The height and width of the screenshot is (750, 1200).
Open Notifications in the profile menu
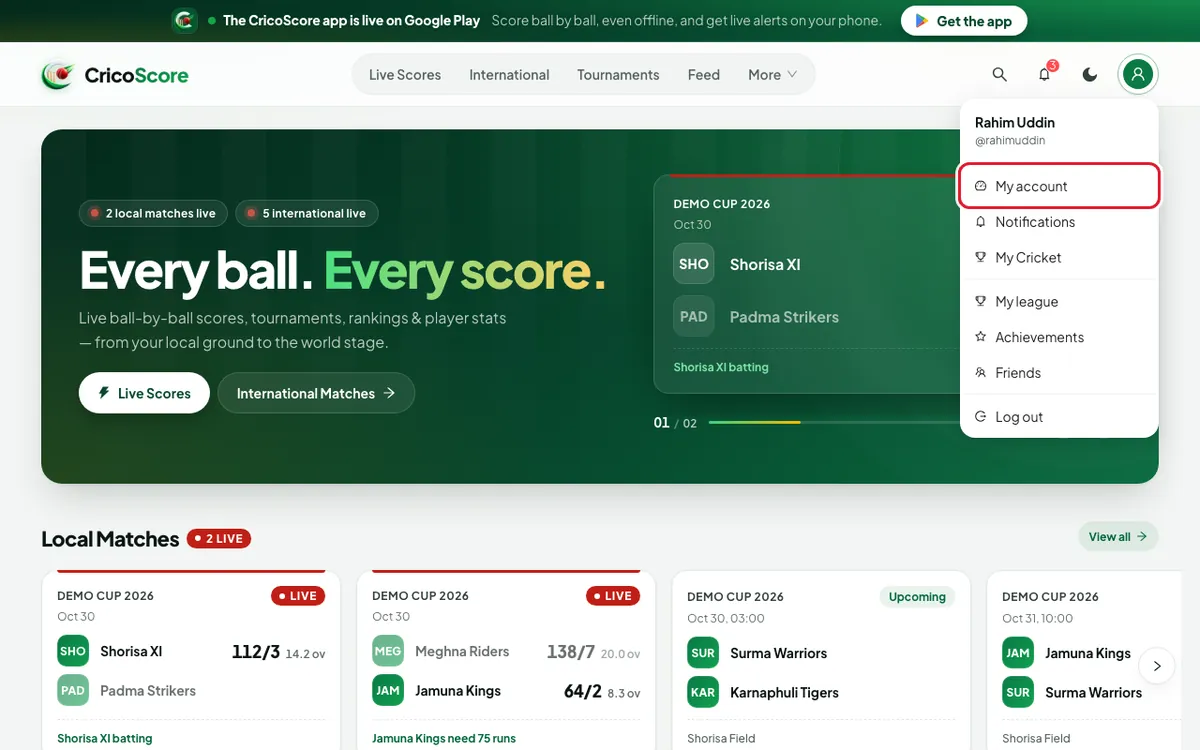click(1059, 222)
